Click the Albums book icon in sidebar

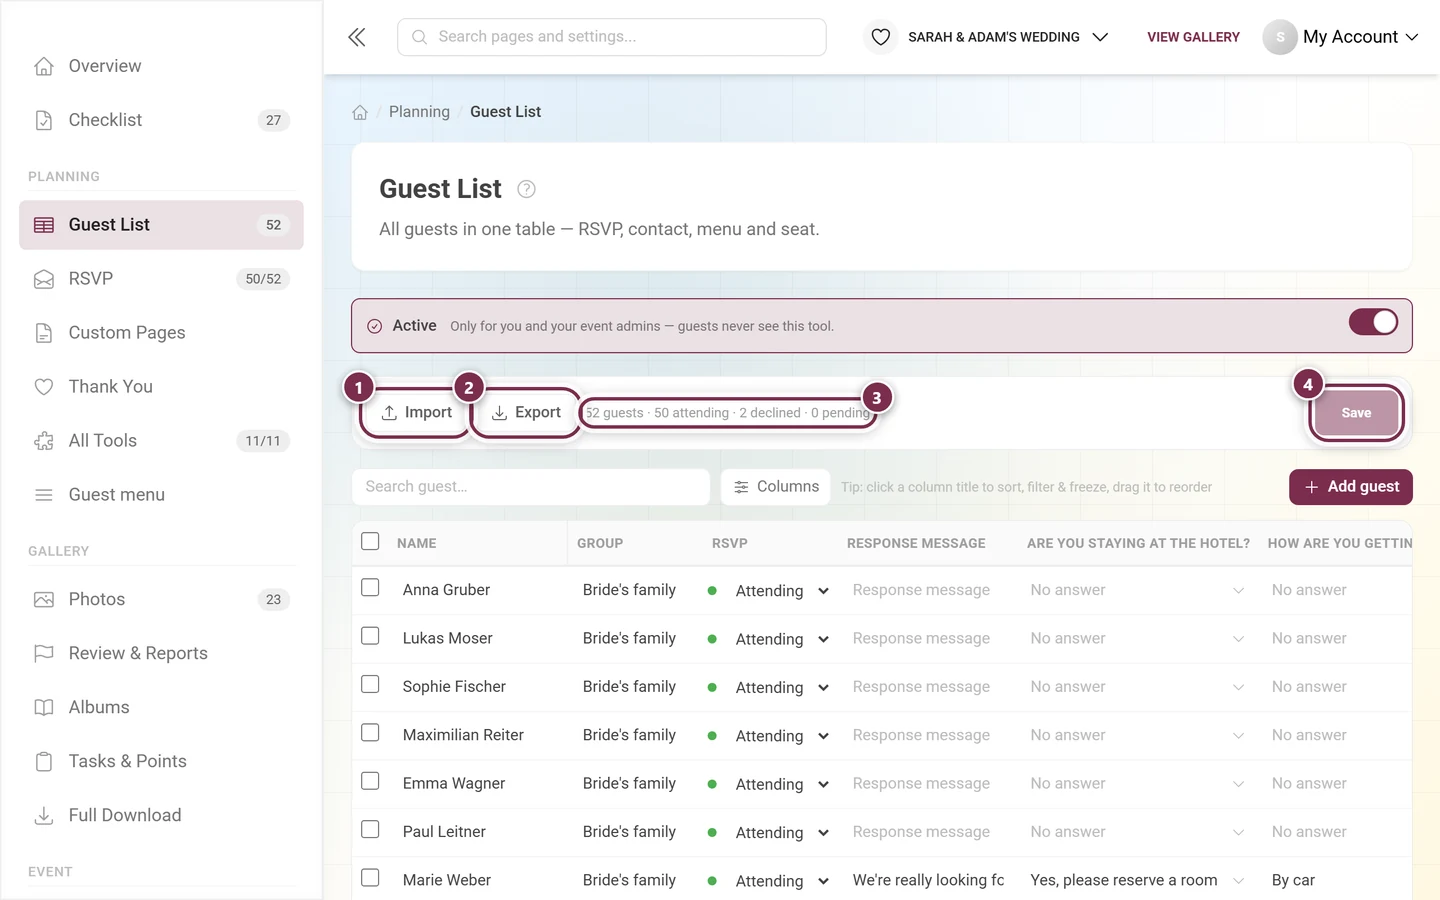tap(44, 708)
